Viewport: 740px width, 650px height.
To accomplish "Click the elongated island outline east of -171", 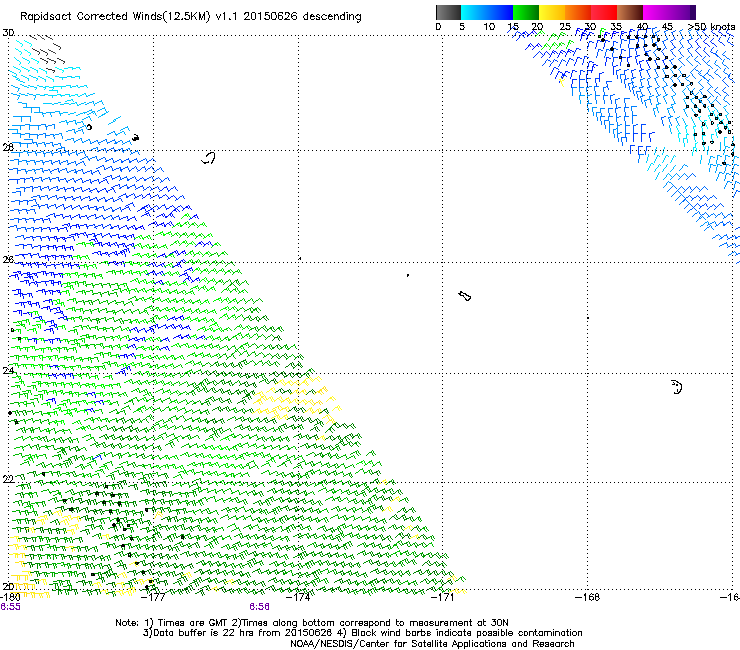I will point(465,296).
